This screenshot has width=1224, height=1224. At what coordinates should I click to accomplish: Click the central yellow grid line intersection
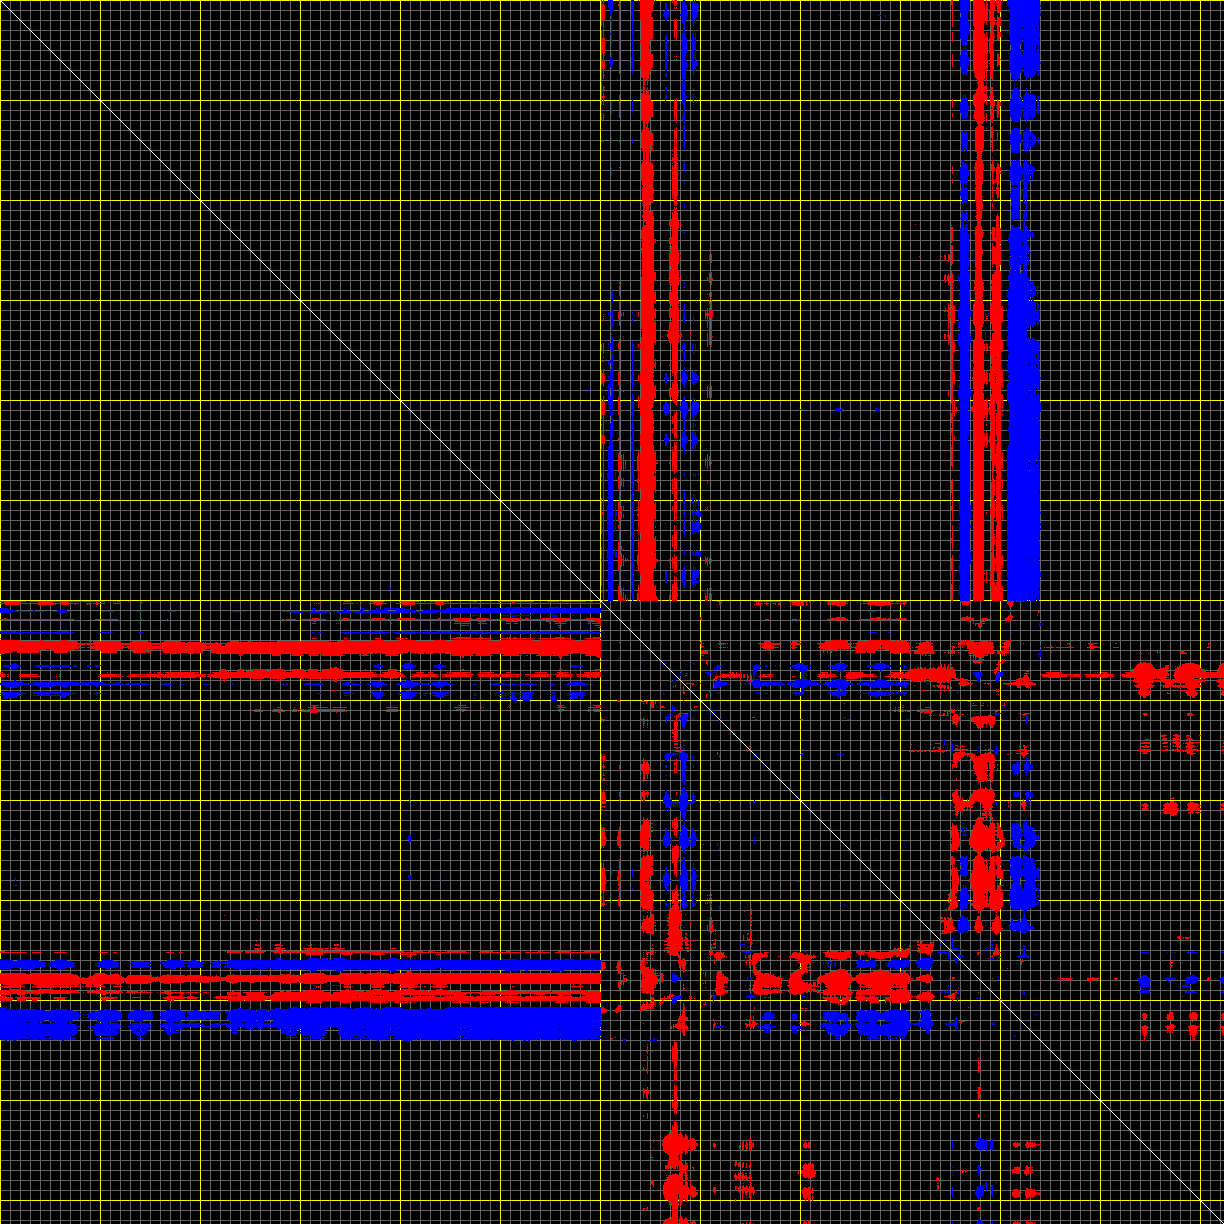pyautogui.click(x=601, y=601)
